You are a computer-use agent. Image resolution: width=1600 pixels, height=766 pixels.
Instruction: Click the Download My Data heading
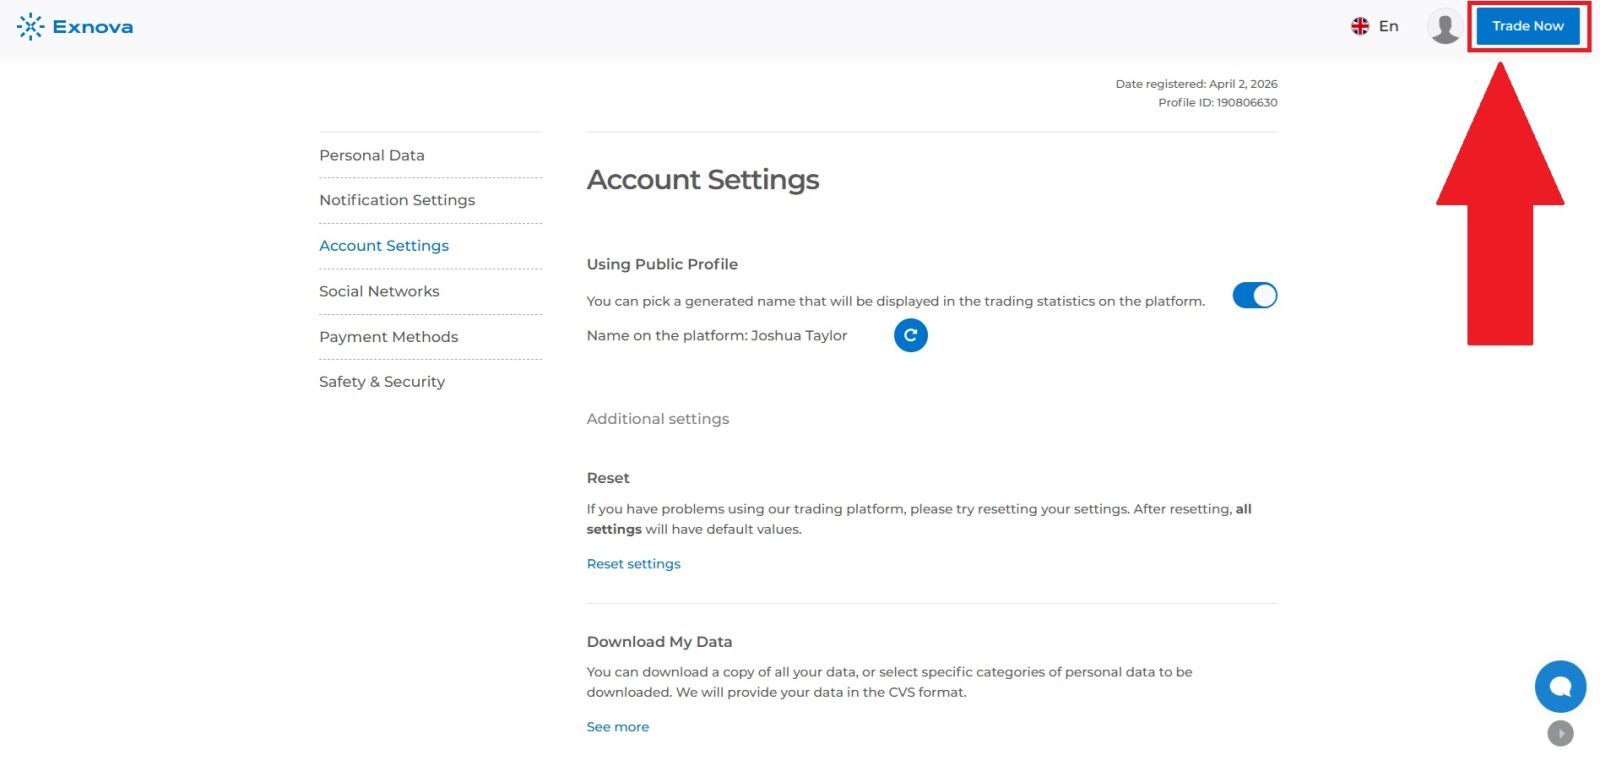pos(659,642)
